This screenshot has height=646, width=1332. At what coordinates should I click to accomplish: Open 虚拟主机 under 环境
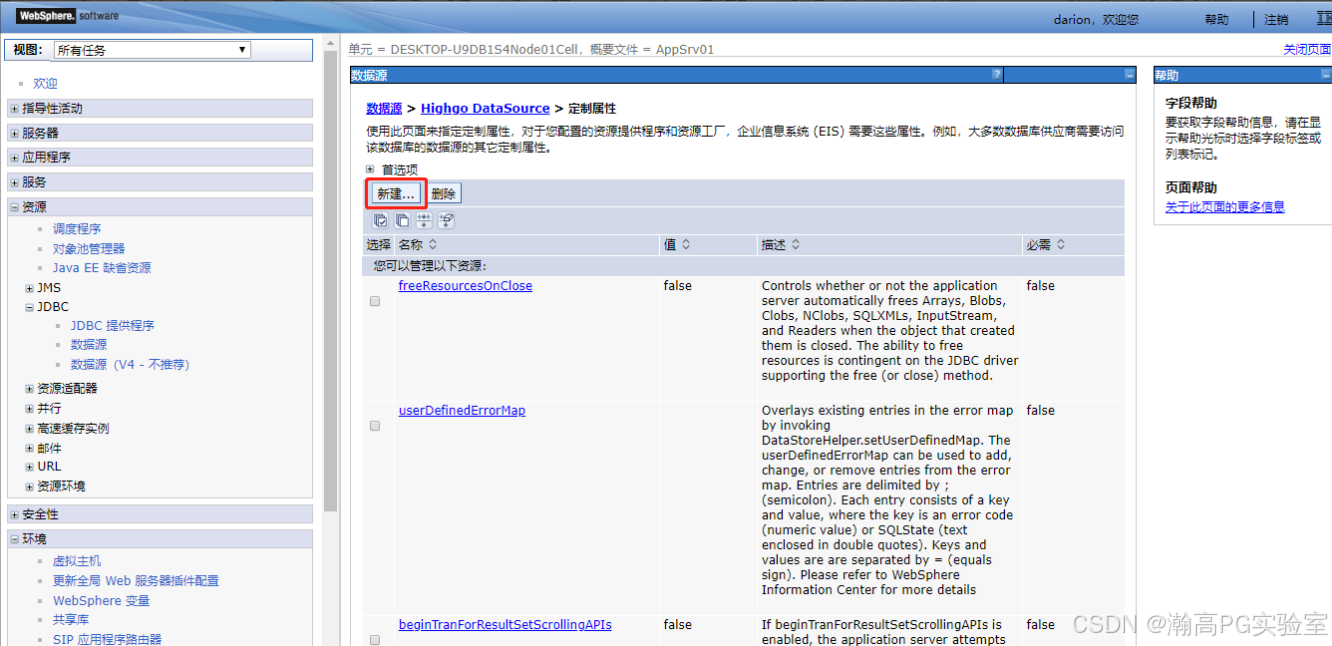[77, 561]
